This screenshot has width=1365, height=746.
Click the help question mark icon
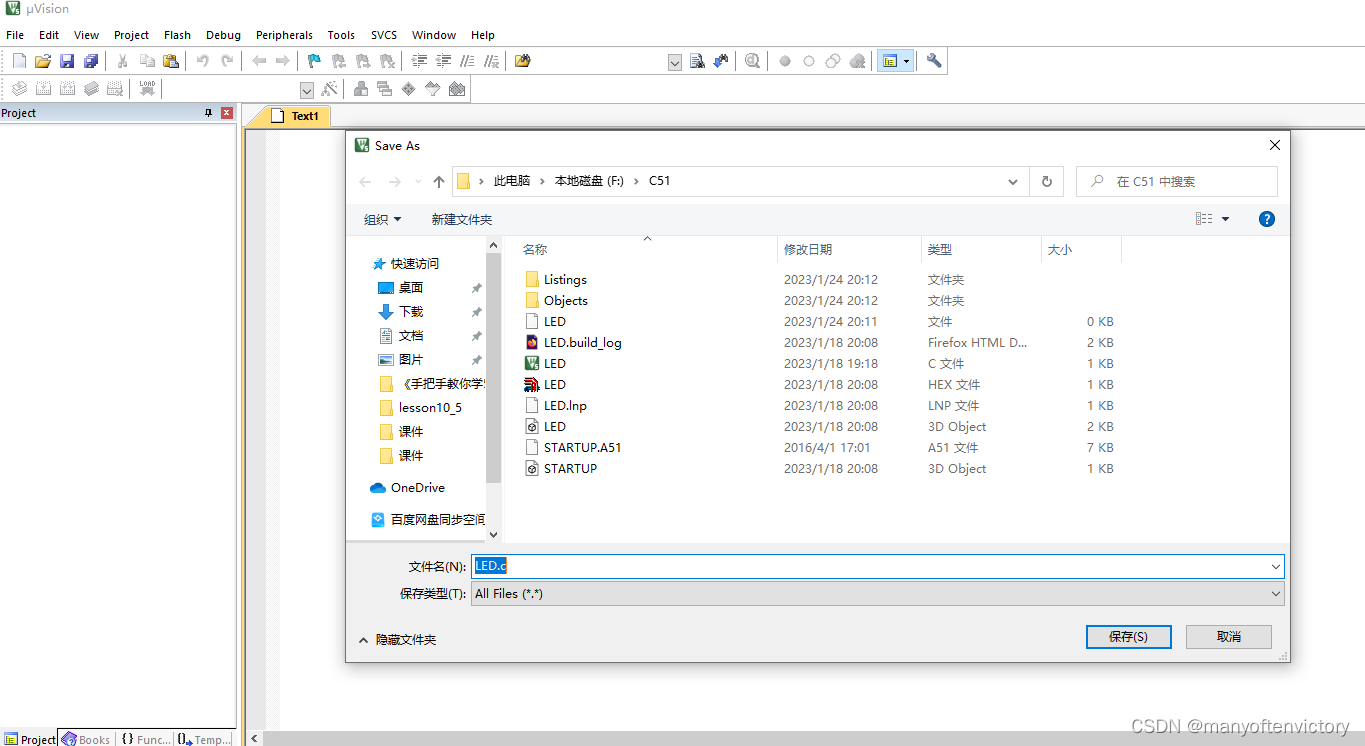1267,219
